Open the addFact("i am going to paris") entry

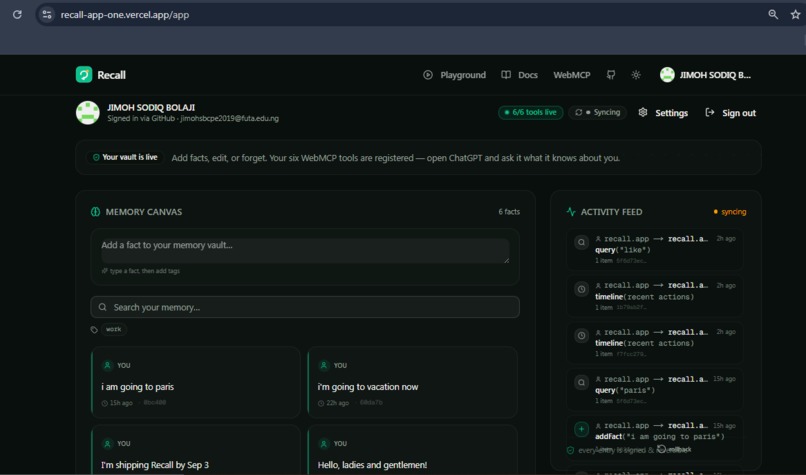point(654,436)
